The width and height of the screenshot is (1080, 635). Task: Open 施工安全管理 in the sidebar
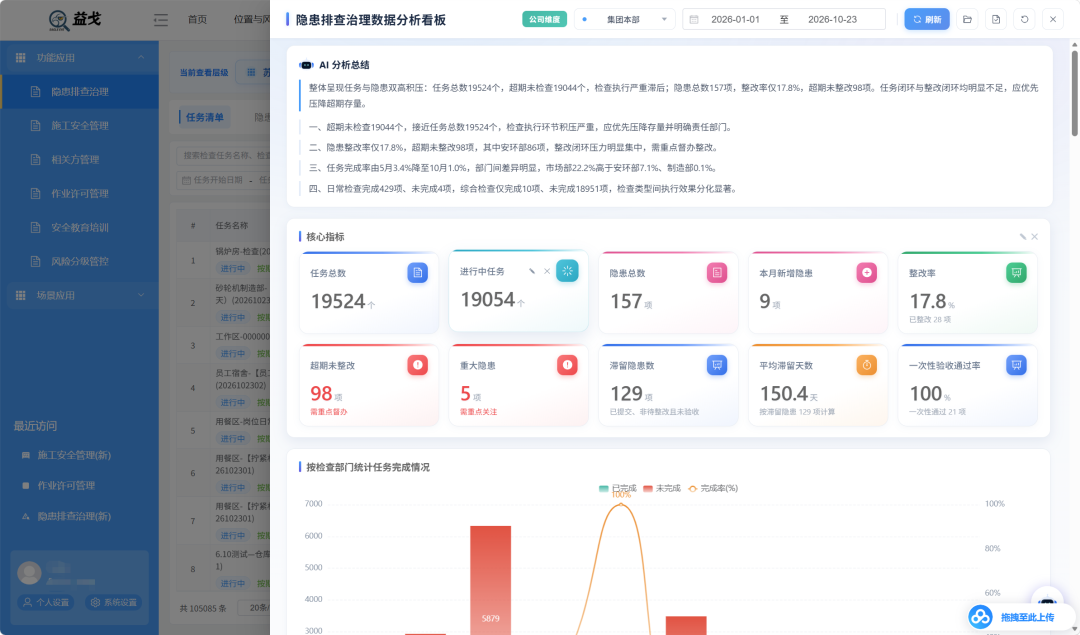click(79, 125)
